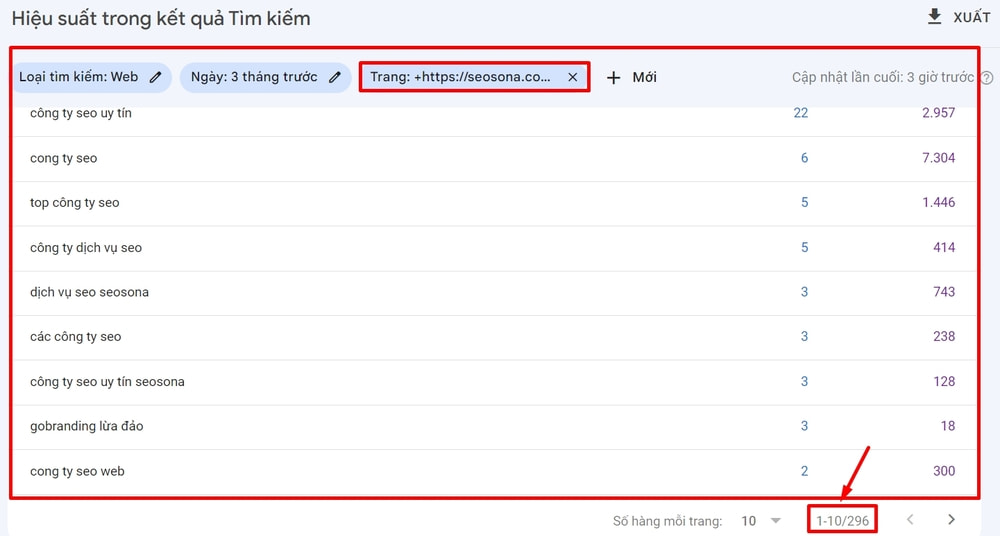Go to previous page of results
This screenshot has height=536, width=1000.
click(910, 519)
